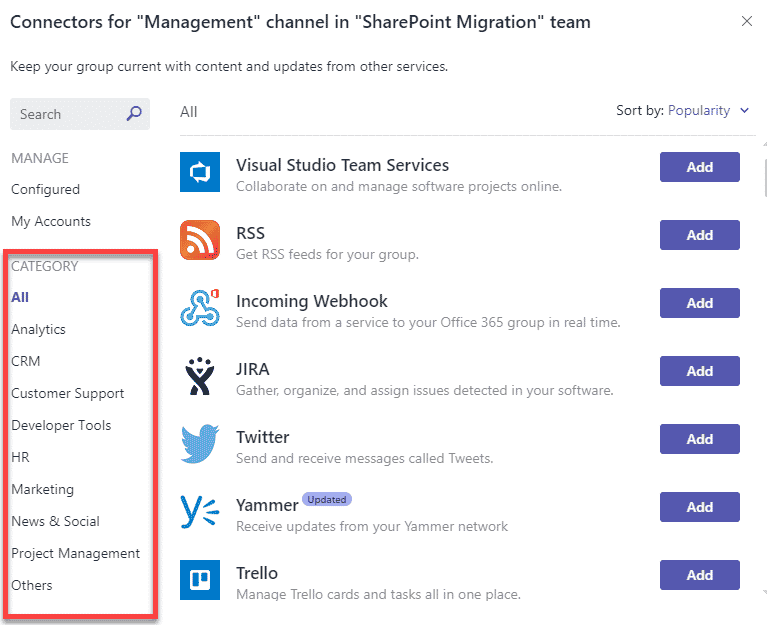Click 'Send and receive messages called Tweets' text
The image size is (767, 625).
(x=364, y=458)
